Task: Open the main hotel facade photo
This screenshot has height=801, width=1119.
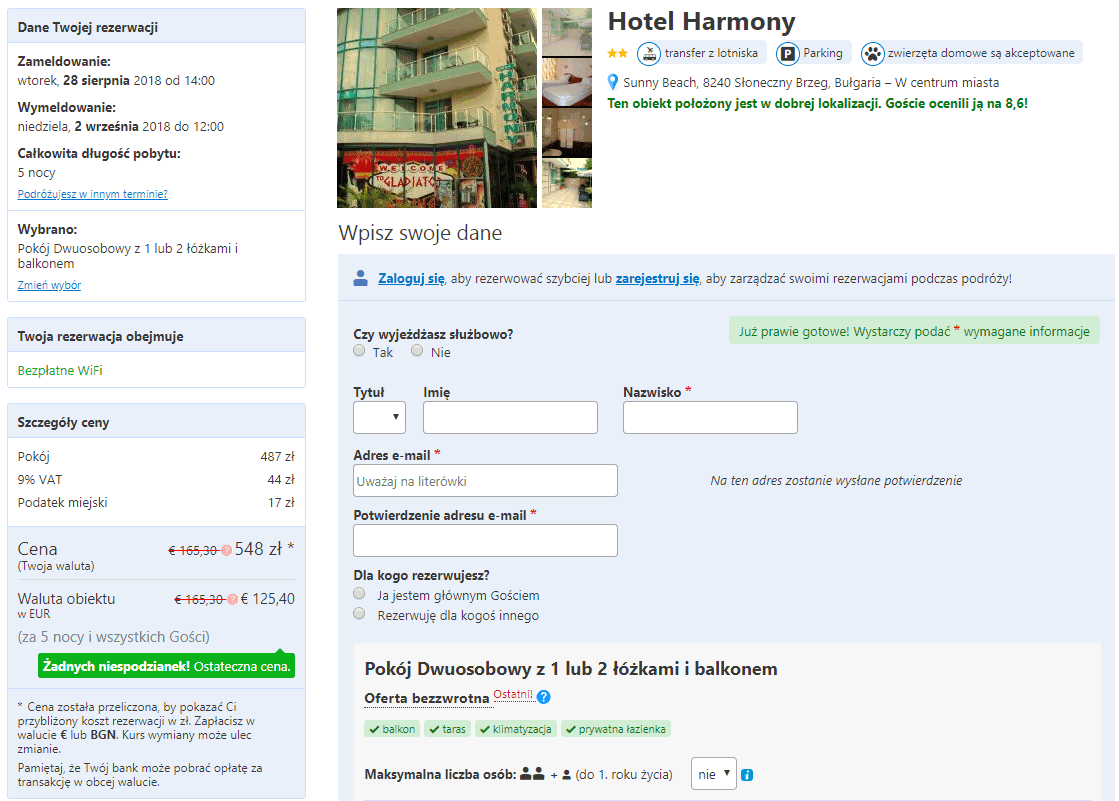Action: (x=437, y=108)
